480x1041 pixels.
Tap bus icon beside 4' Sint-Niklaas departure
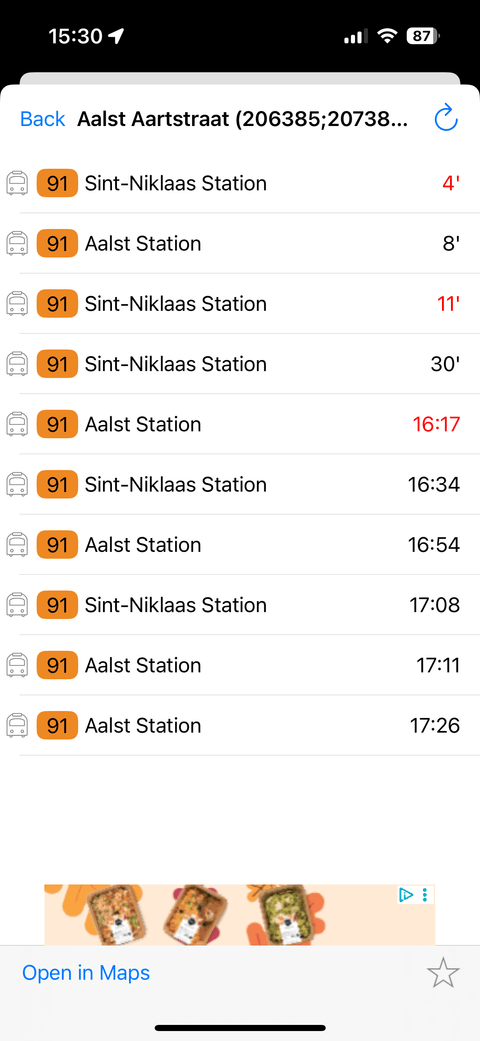click(x=17, y=183)
